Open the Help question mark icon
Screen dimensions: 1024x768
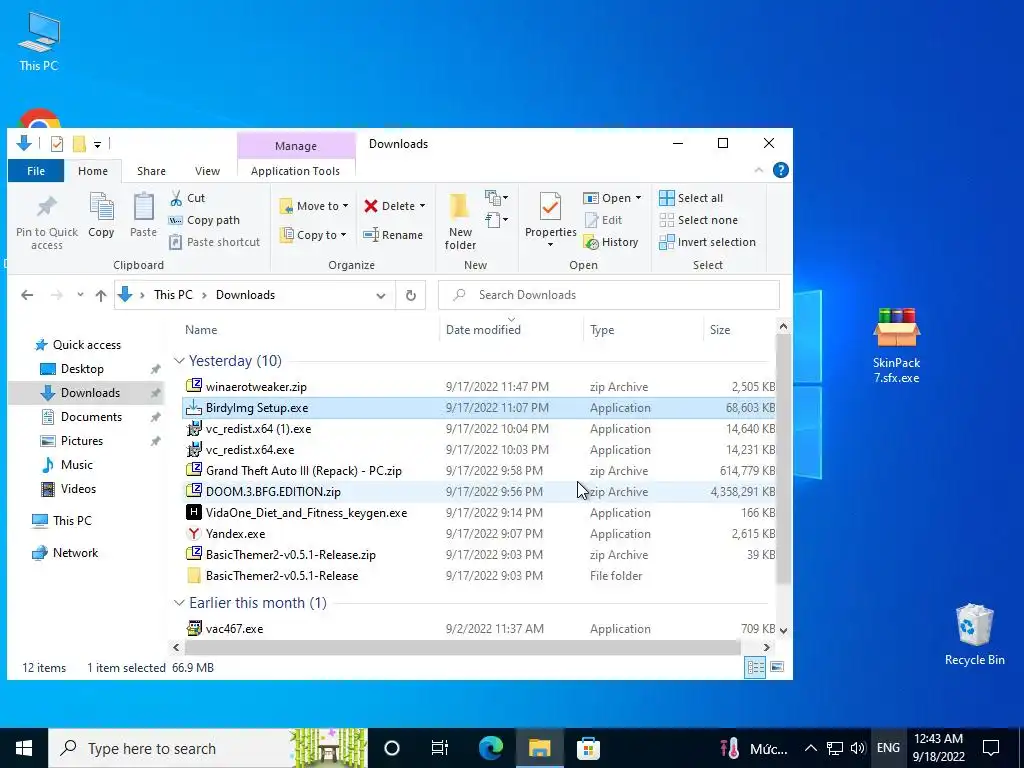coord(780,170)
